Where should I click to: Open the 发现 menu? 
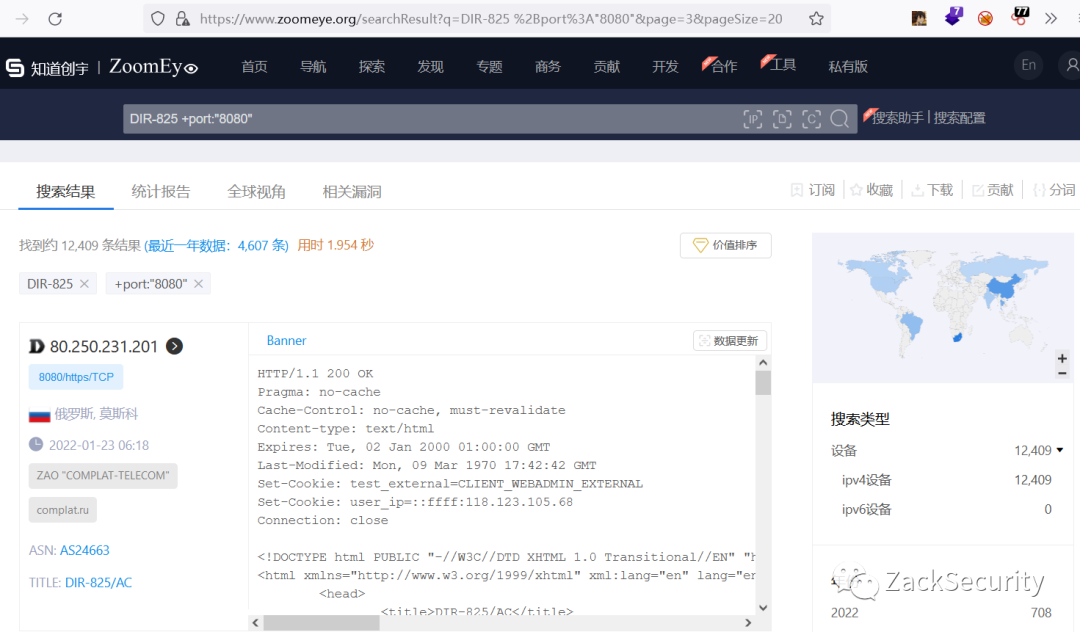click(430, 66)
